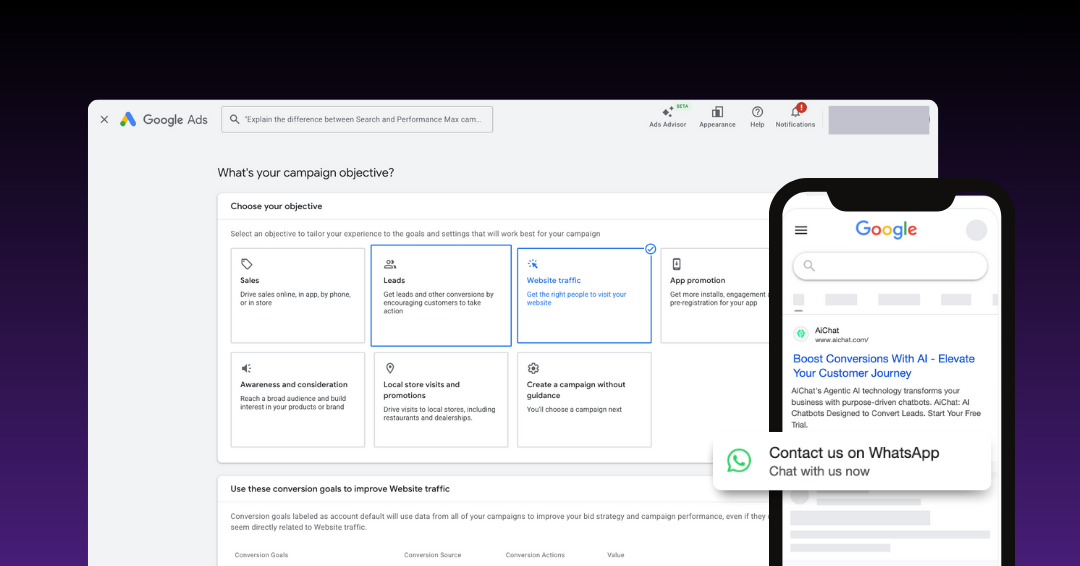Click the Leads people icon
The image size is (1080, 566).
[390, 264]
